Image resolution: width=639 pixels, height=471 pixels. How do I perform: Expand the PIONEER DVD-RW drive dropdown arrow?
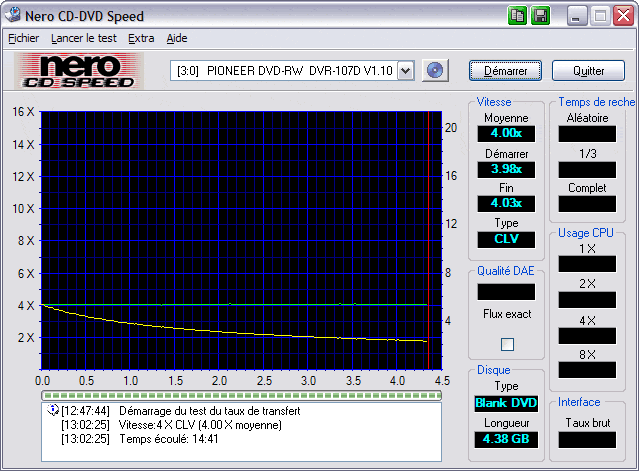point(405,71)
